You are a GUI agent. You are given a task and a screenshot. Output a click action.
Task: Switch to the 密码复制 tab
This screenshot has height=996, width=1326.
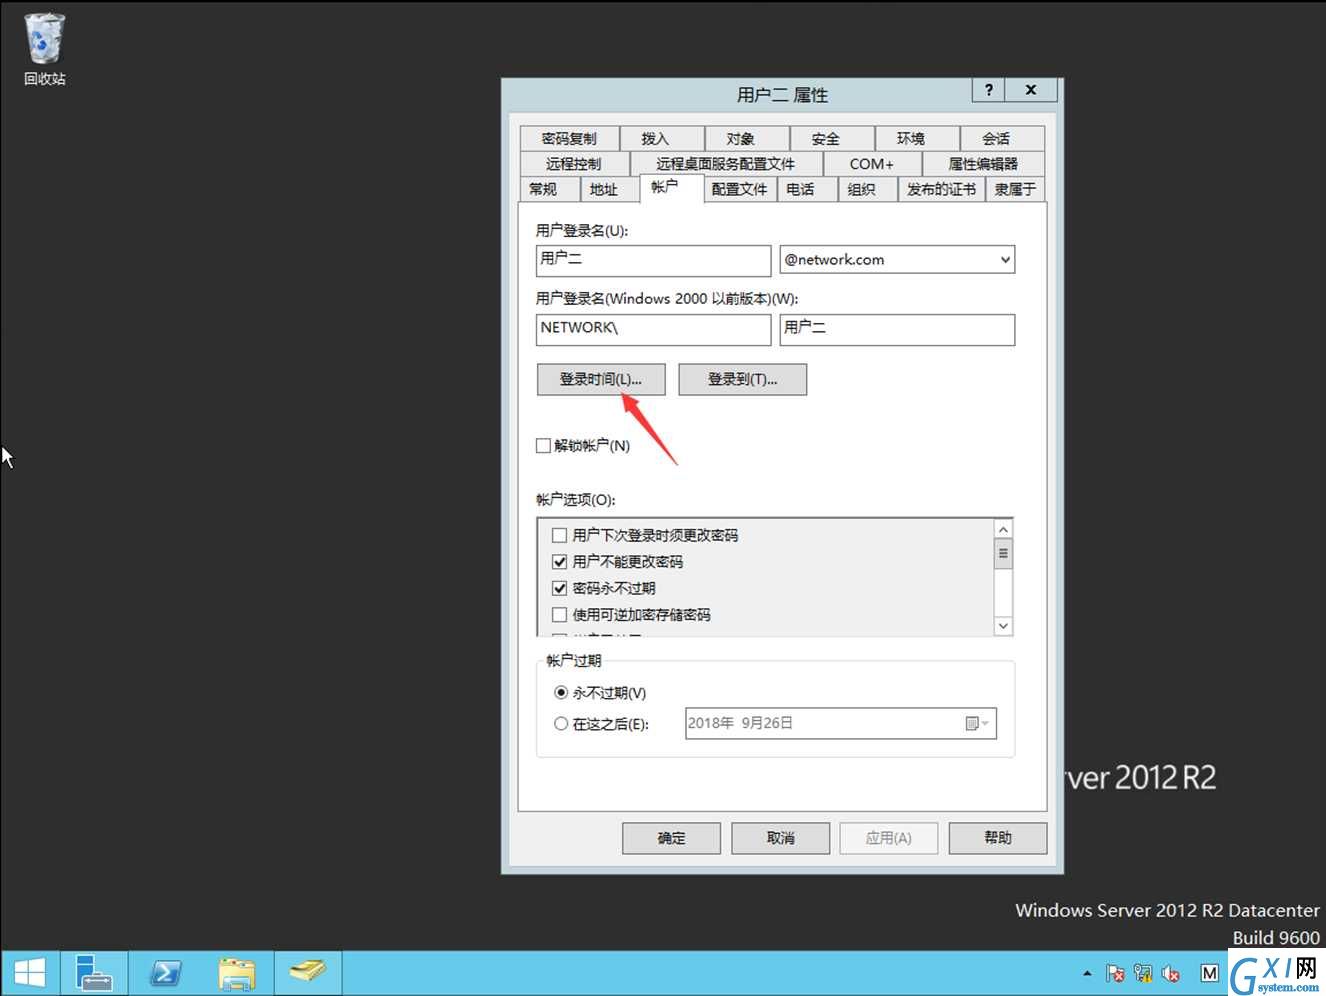click(x=569, y=138)
